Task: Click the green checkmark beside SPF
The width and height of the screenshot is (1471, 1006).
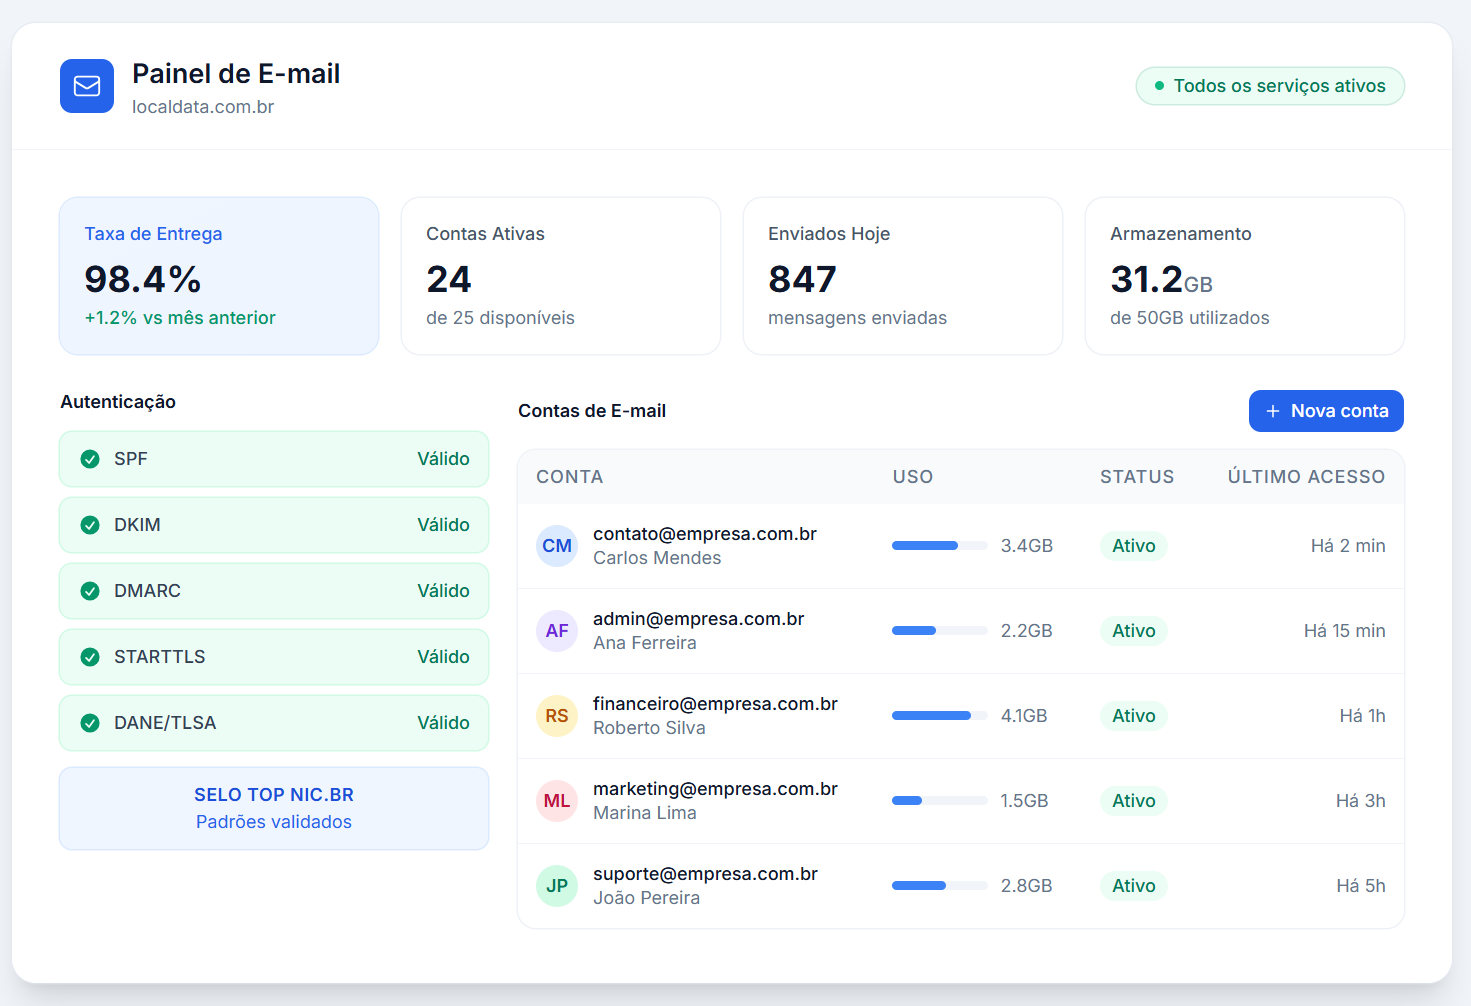Action: [90, 458]
